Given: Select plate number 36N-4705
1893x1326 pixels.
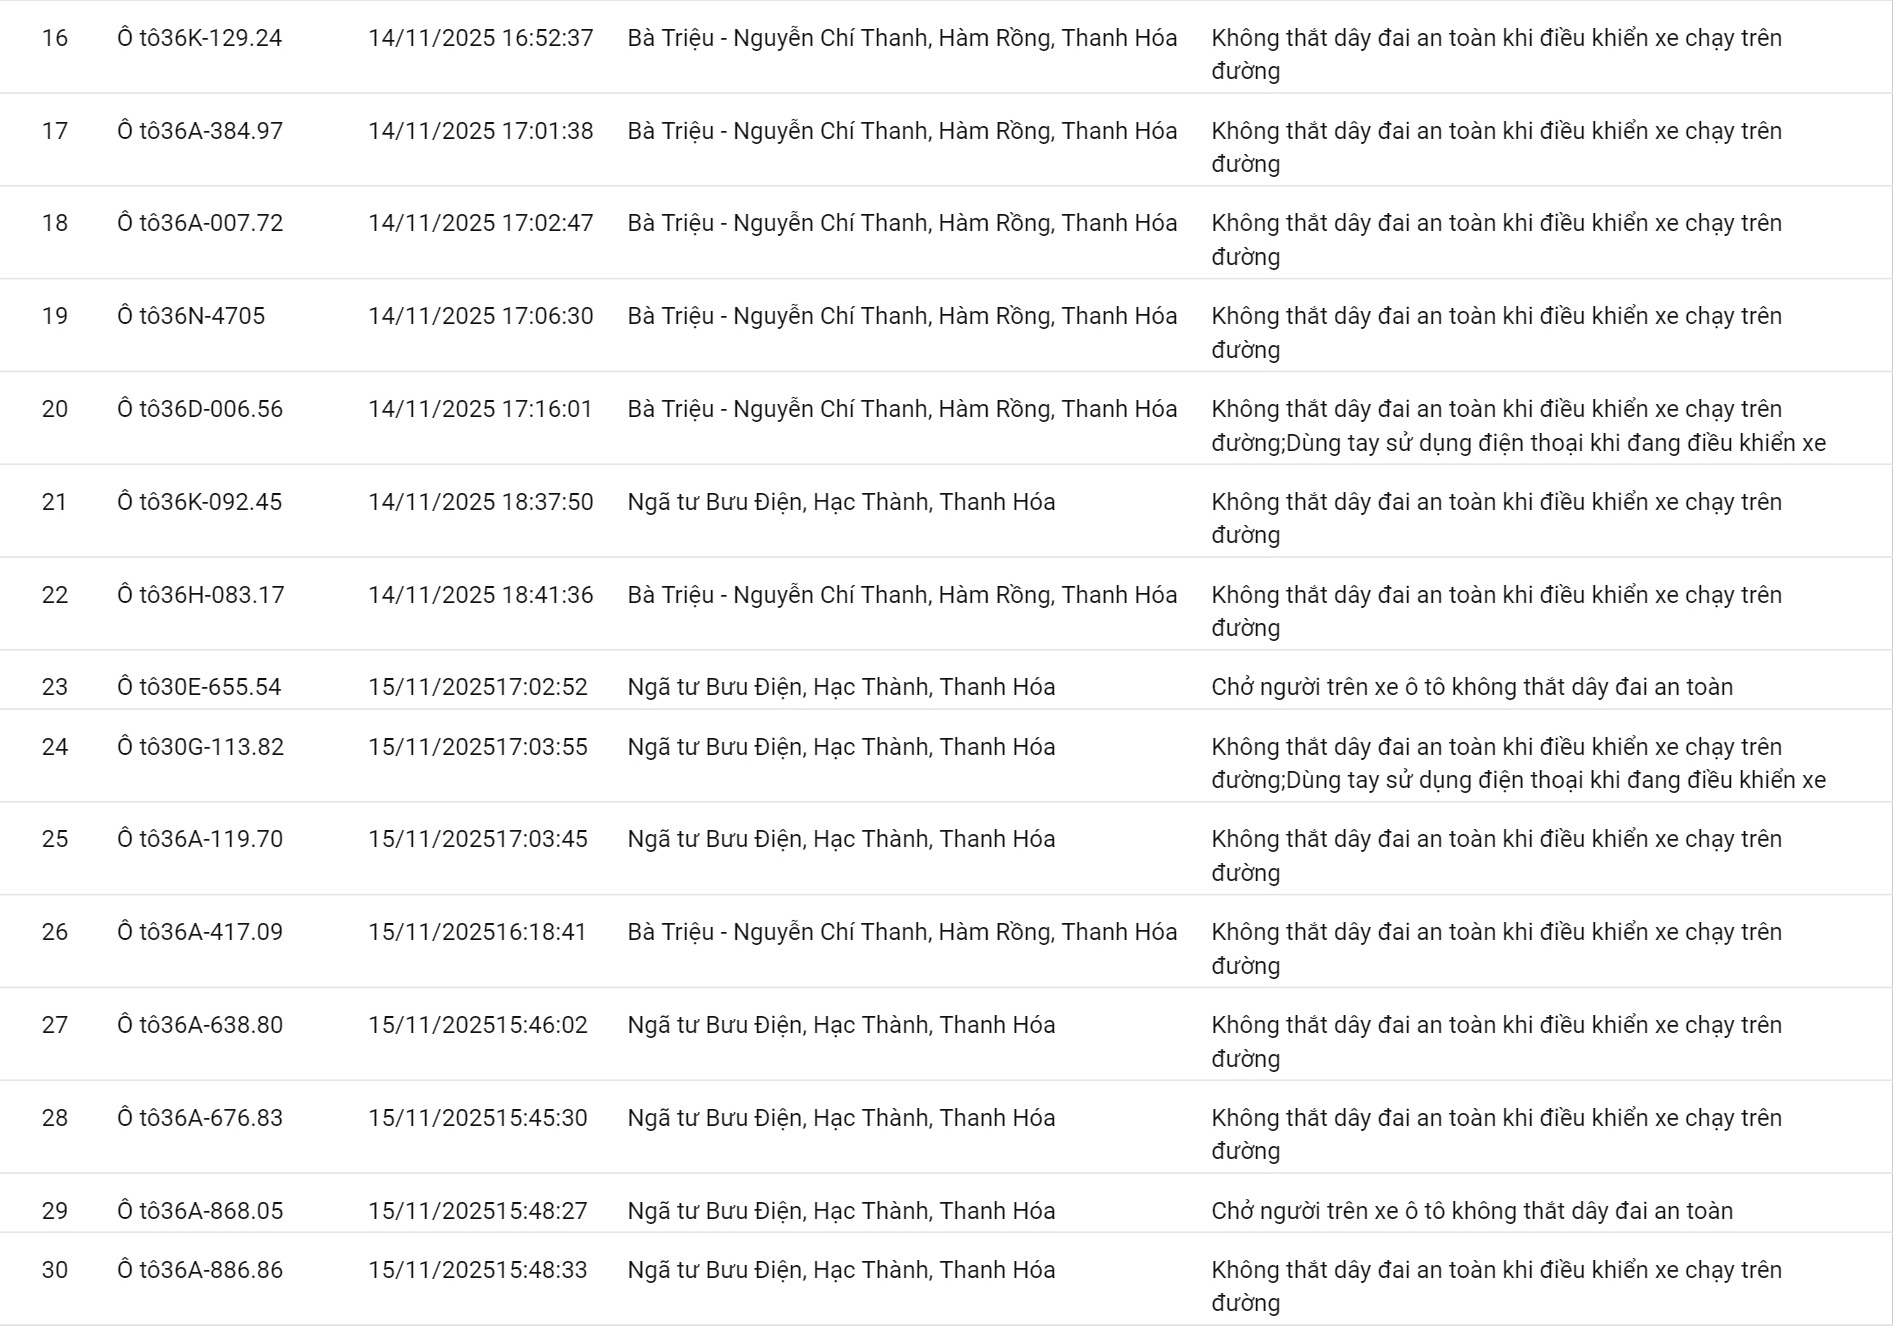Looking at the screenshot, I should pos(191,316).
